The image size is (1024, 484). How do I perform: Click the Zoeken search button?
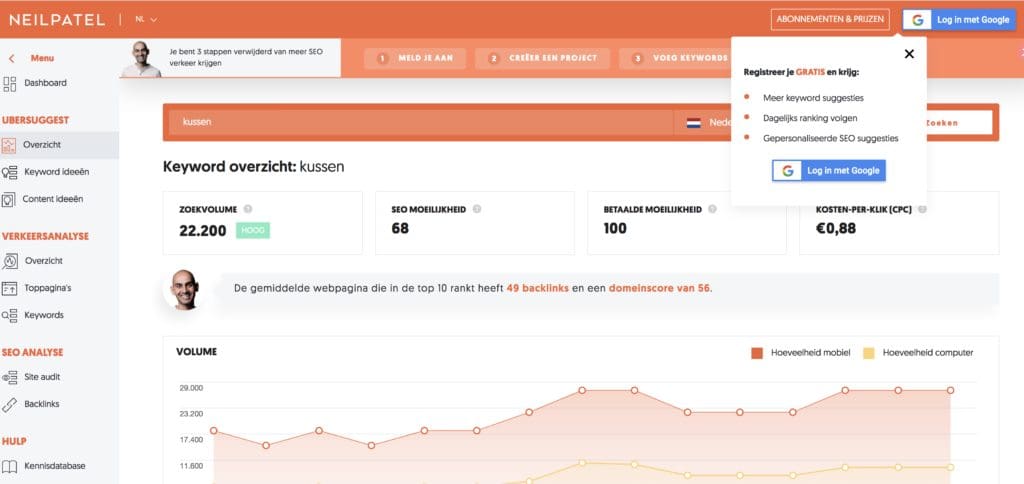pyautogui.click(x=959, y=123)
